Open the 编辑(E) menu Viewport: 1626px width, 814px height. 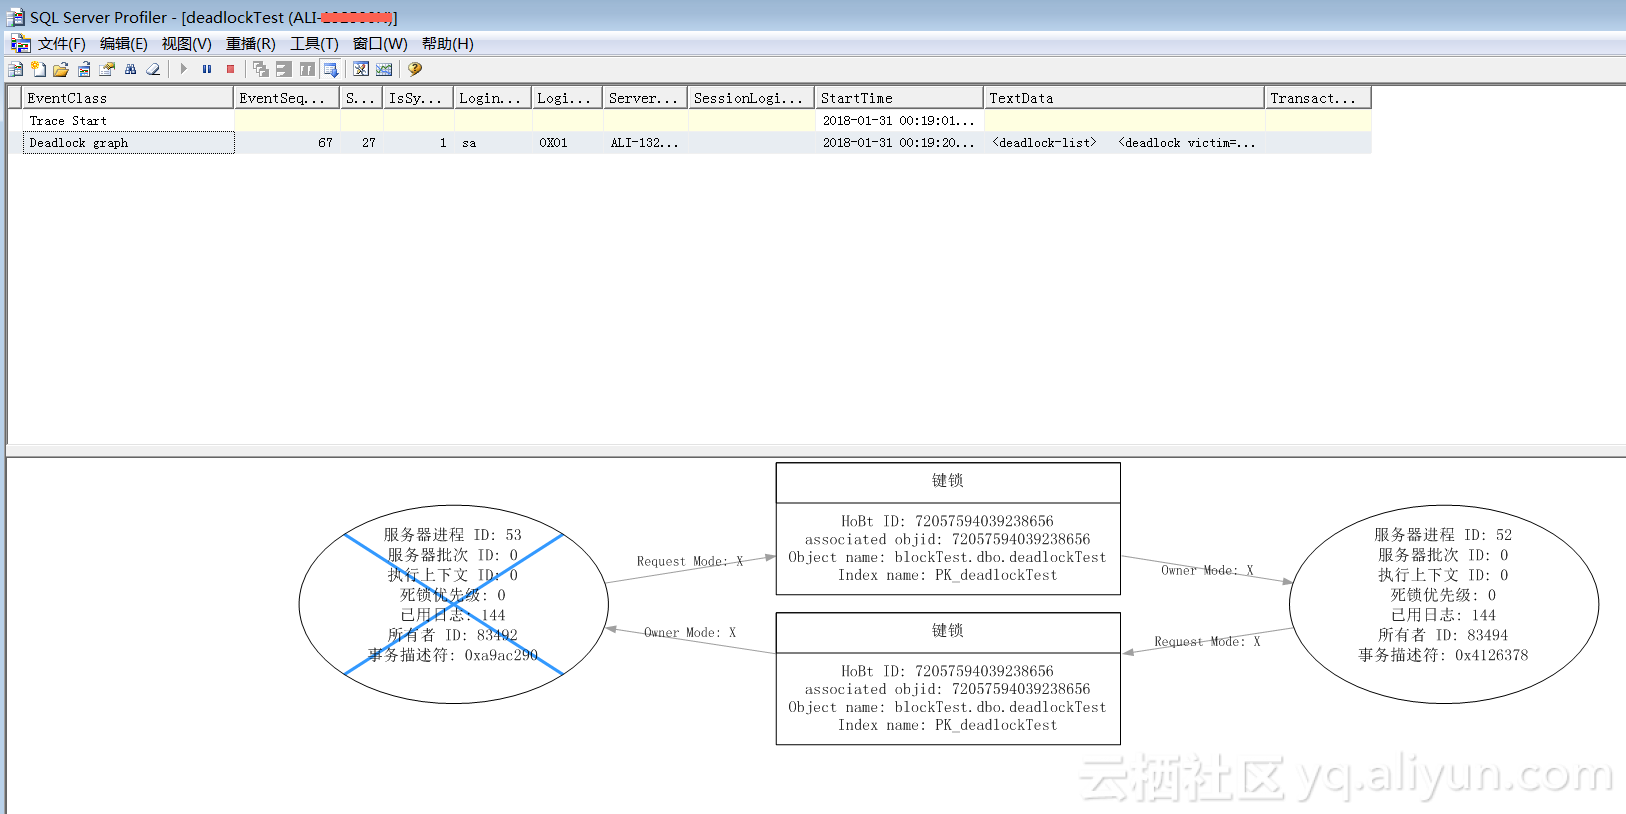tap(124, 44)
